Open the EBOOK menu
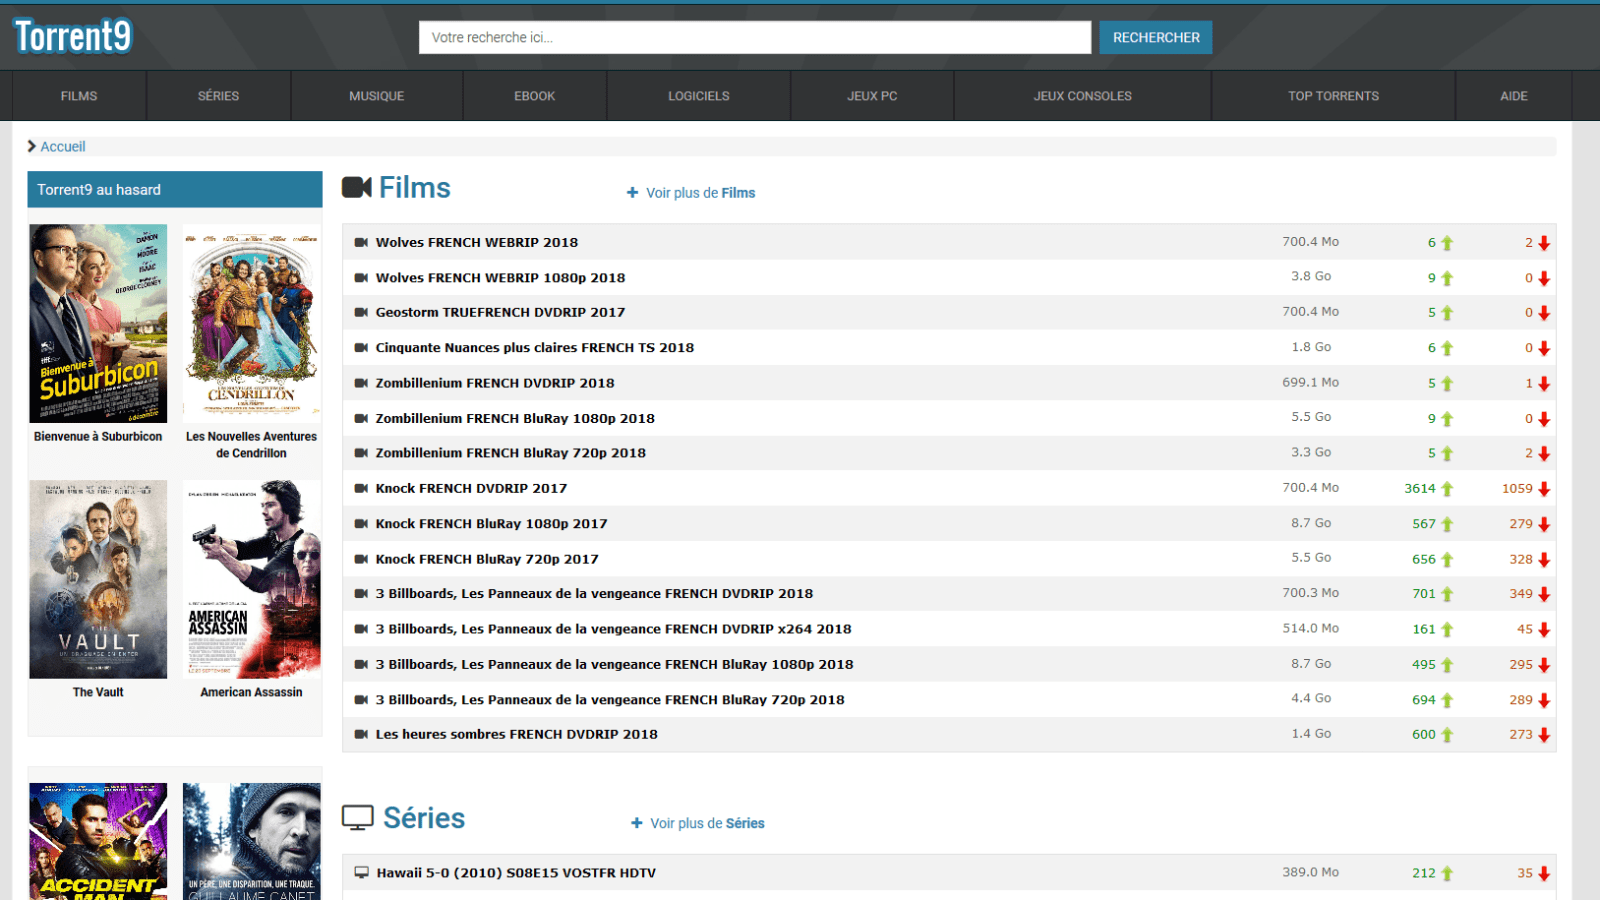The image size is (1600, 900). (535, 96)
